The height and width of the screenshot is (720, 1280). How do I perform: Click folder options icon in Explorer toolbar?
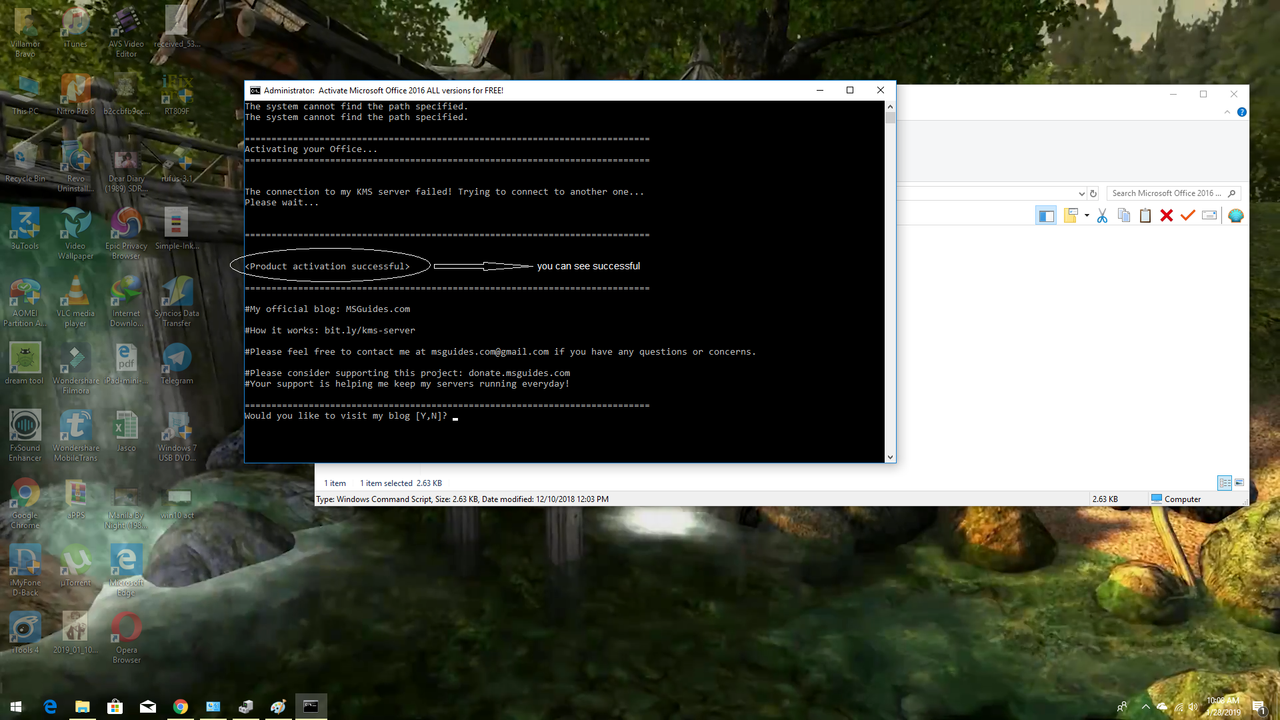pos(1071,215)
